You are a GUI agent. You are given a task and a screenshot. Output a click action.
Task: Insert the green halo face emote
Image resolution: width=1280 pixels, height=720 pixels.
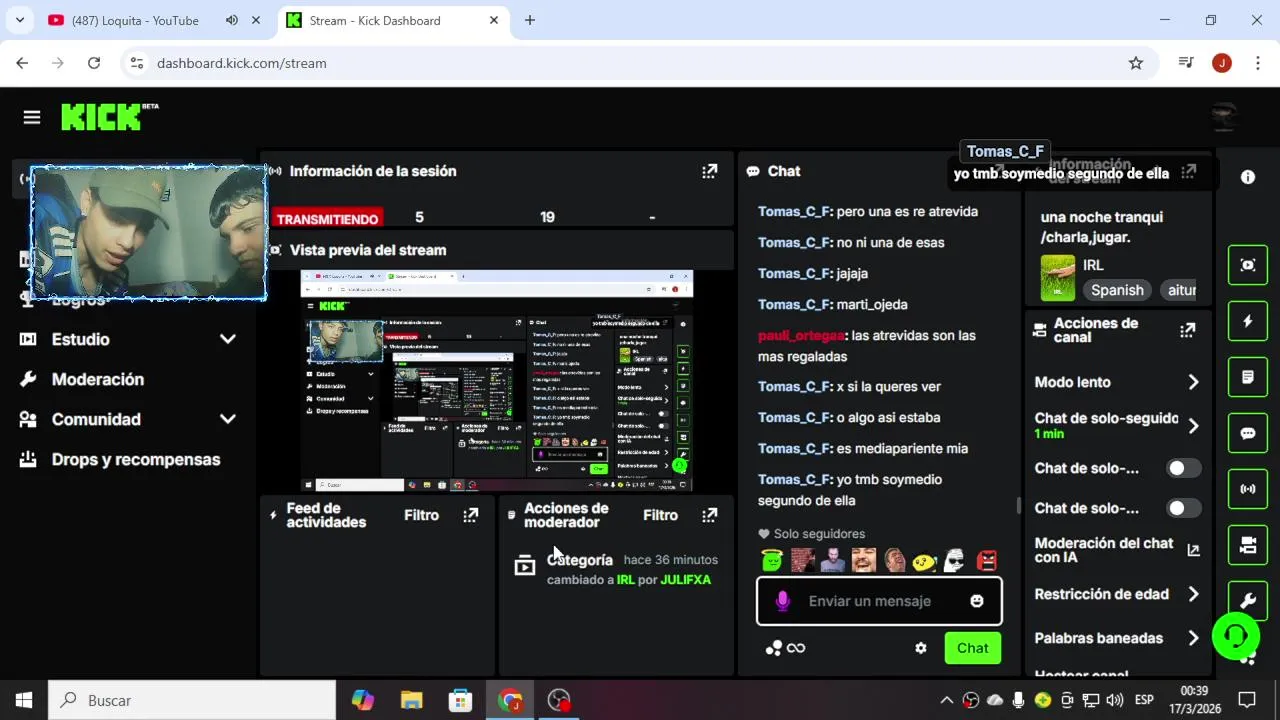[x=771, y=560]
